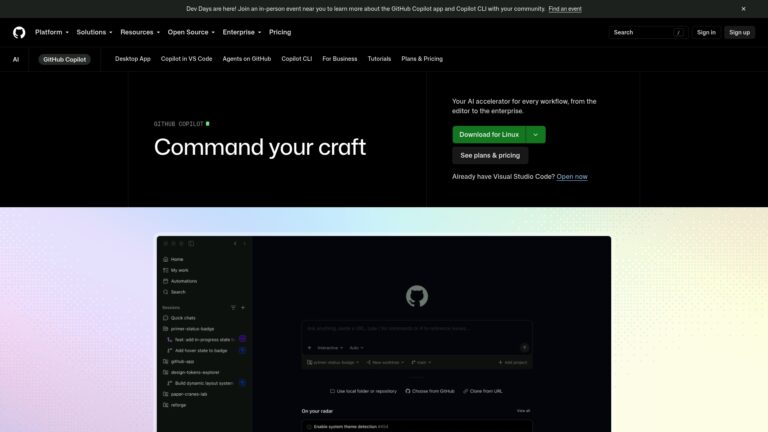Click the Sign in link
Viewport: 768px width, 432px height.
[x=706, y=32]
